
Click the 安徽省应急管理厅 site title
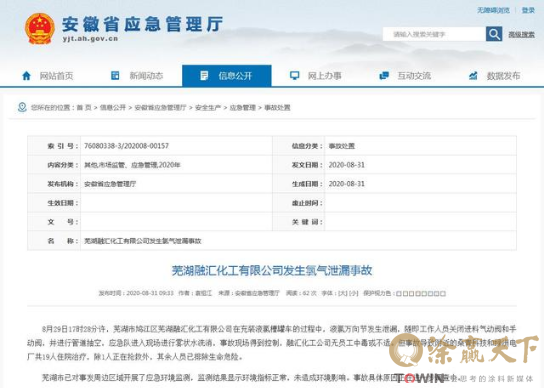point(142,24)
